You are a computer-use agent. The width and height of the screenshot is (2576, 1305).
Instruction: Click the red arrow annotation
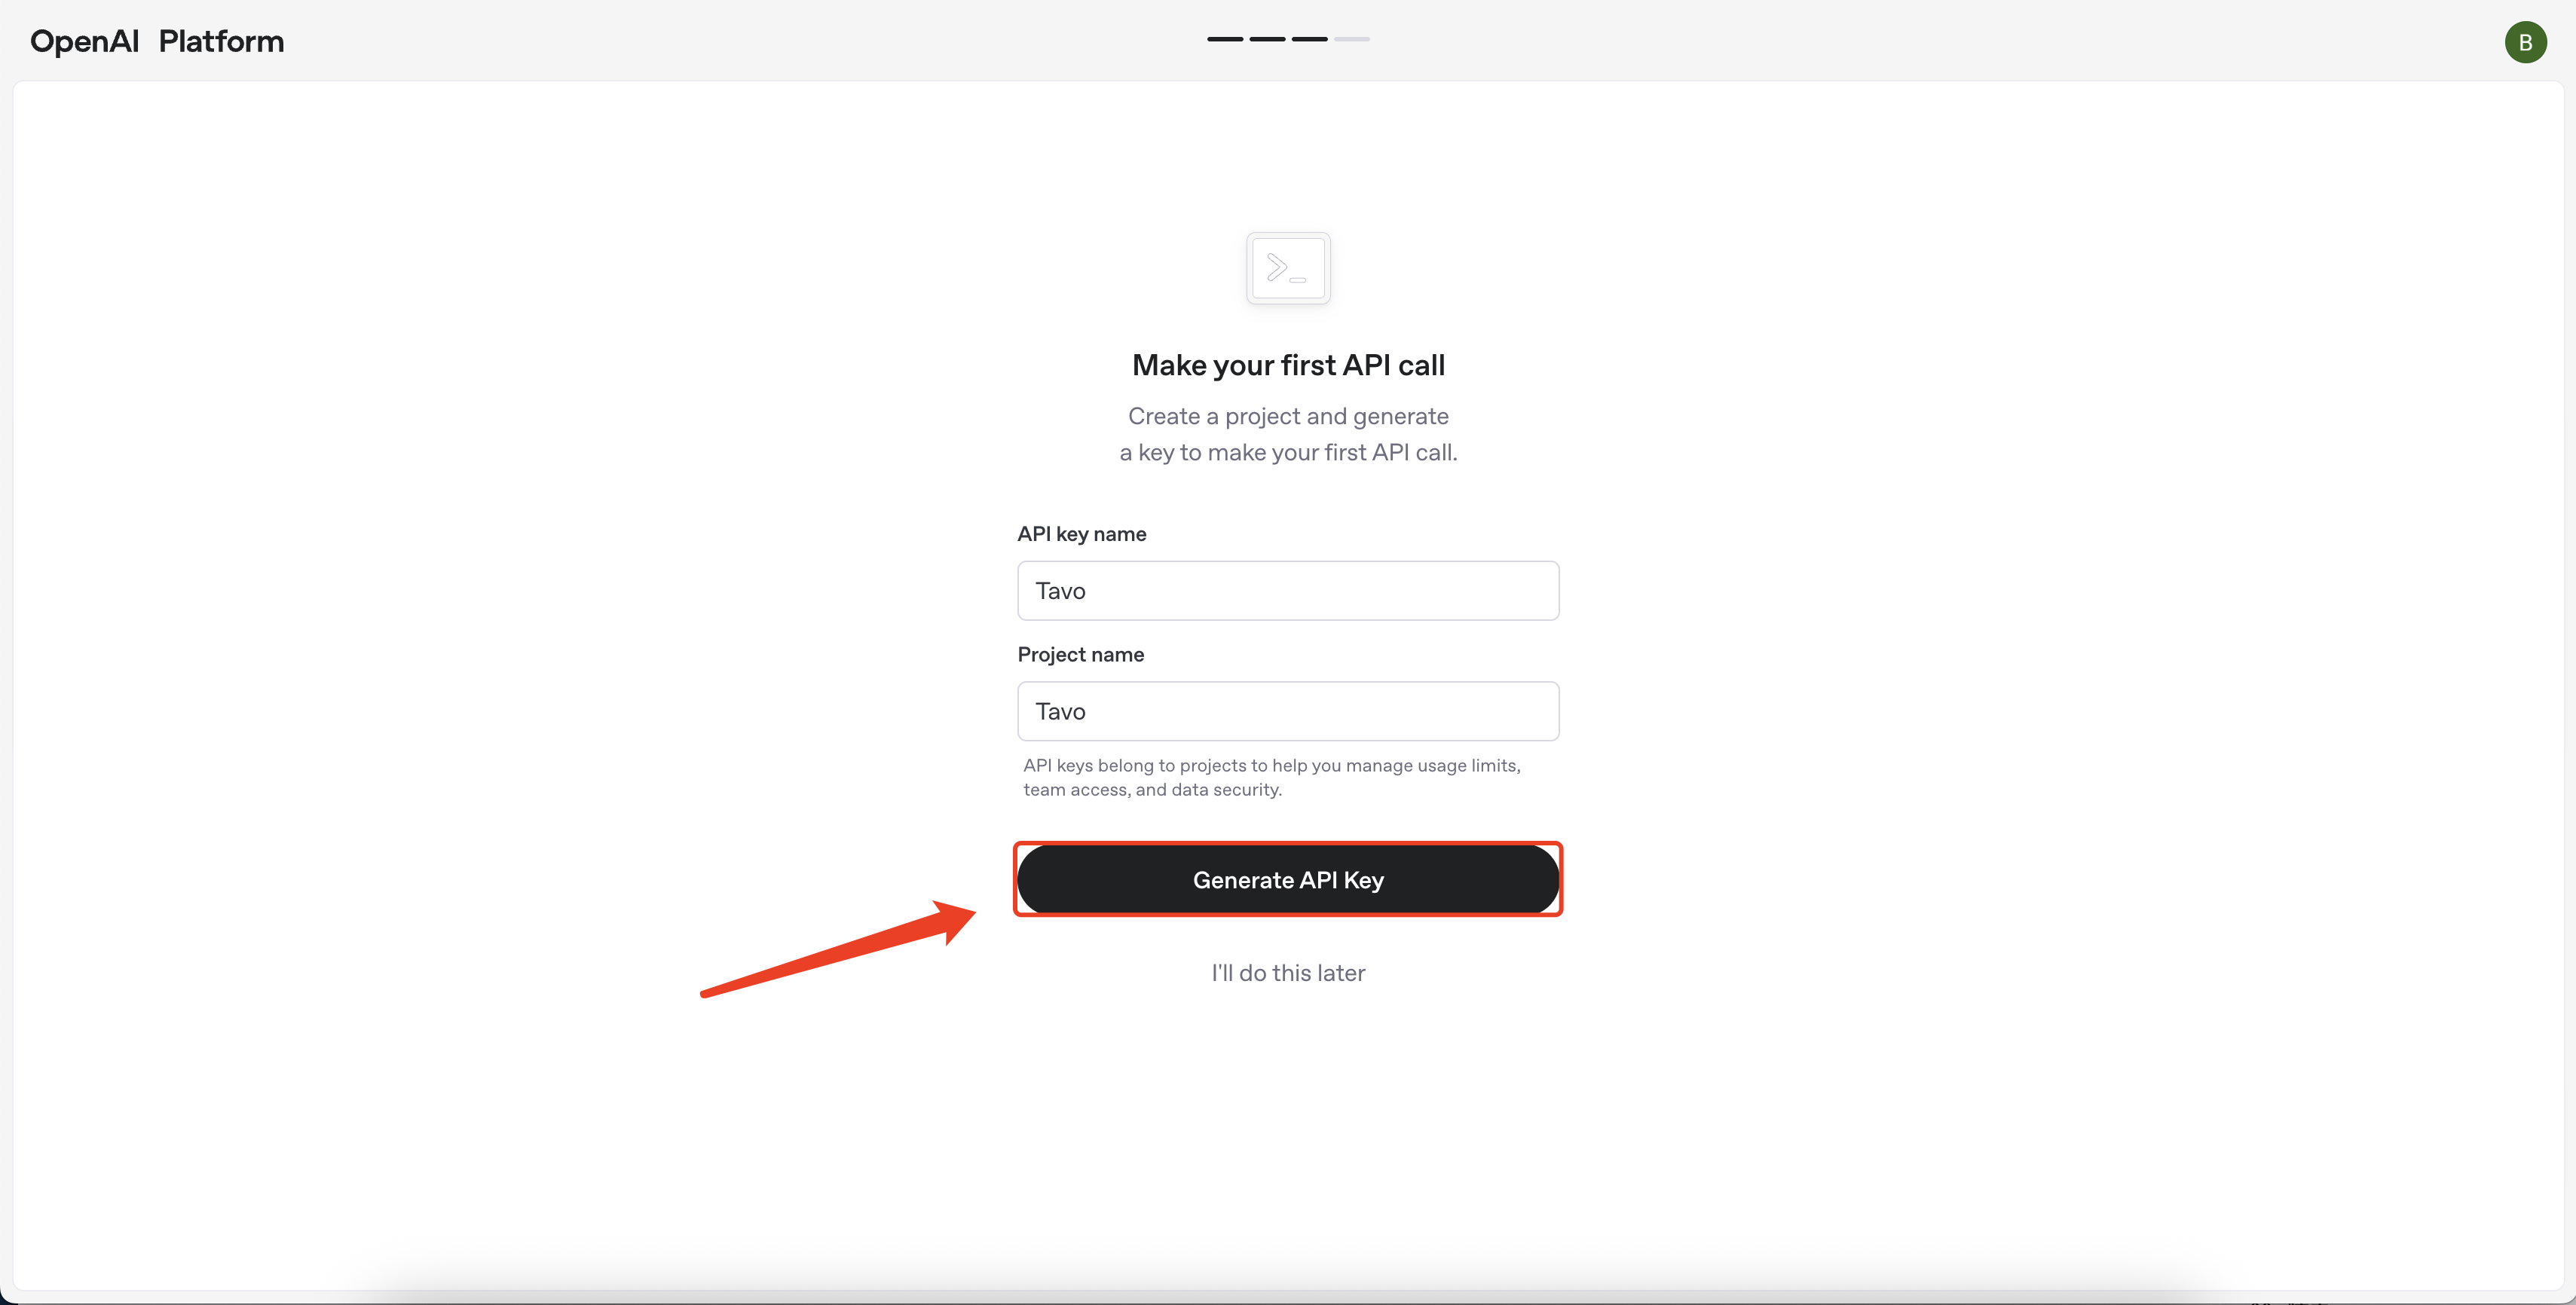pos(840,950)
